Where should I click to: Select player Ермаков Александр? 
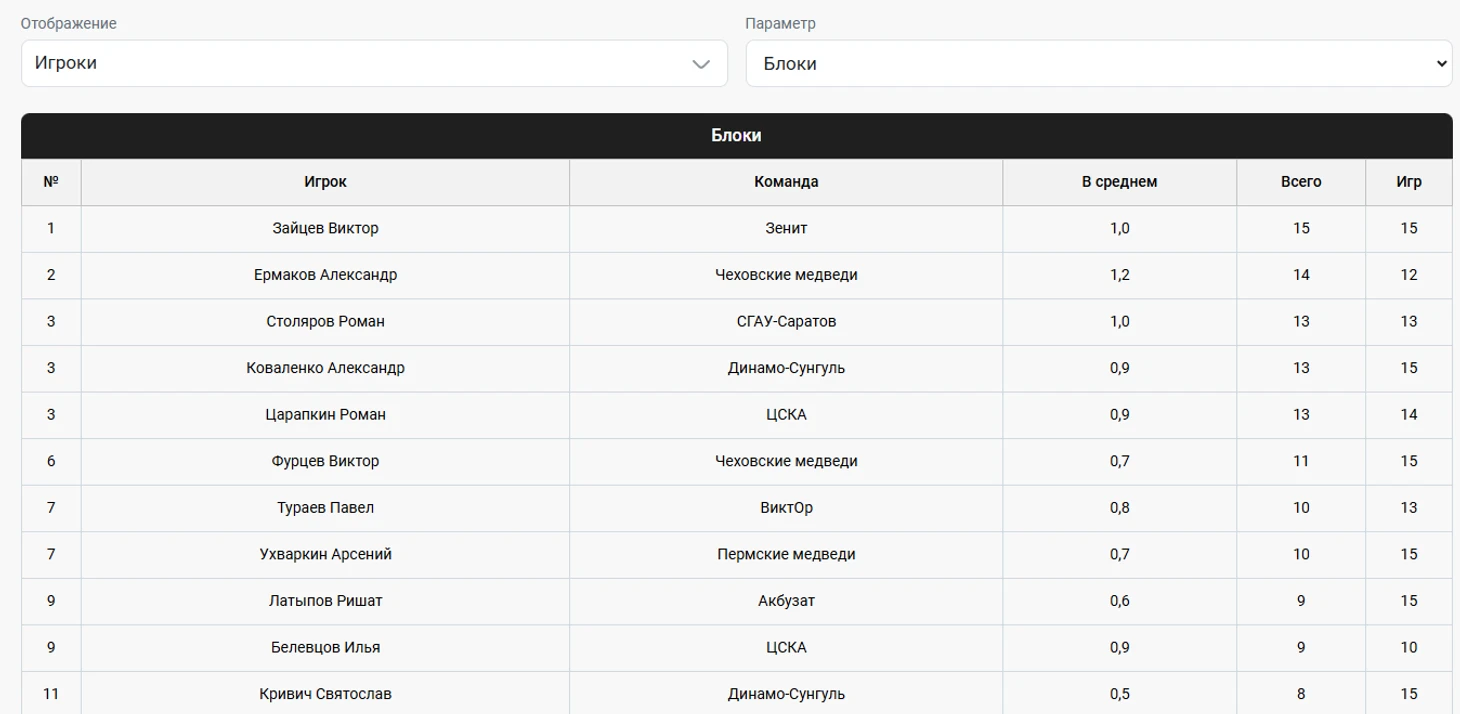click(326, 275)
